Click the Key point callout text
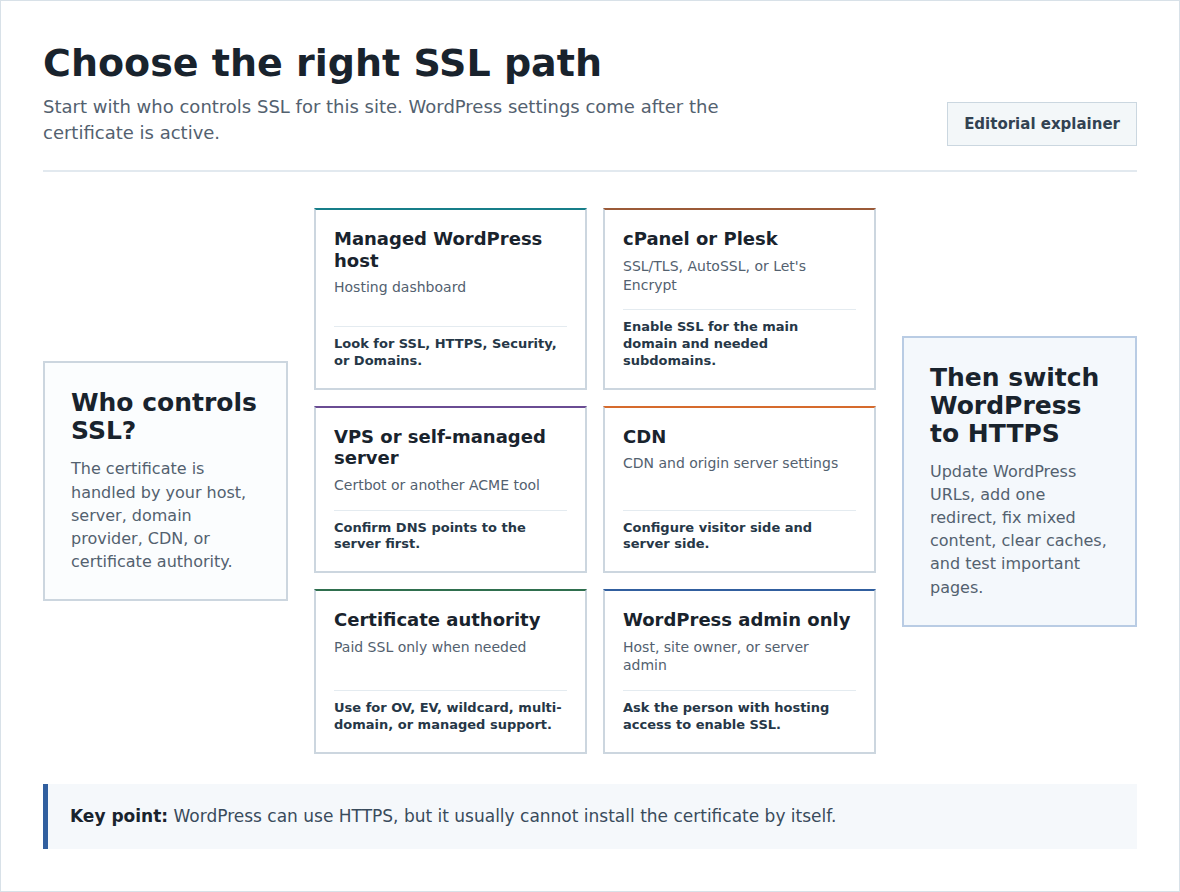Screen dimensions: 1180x892 [453, 816]
